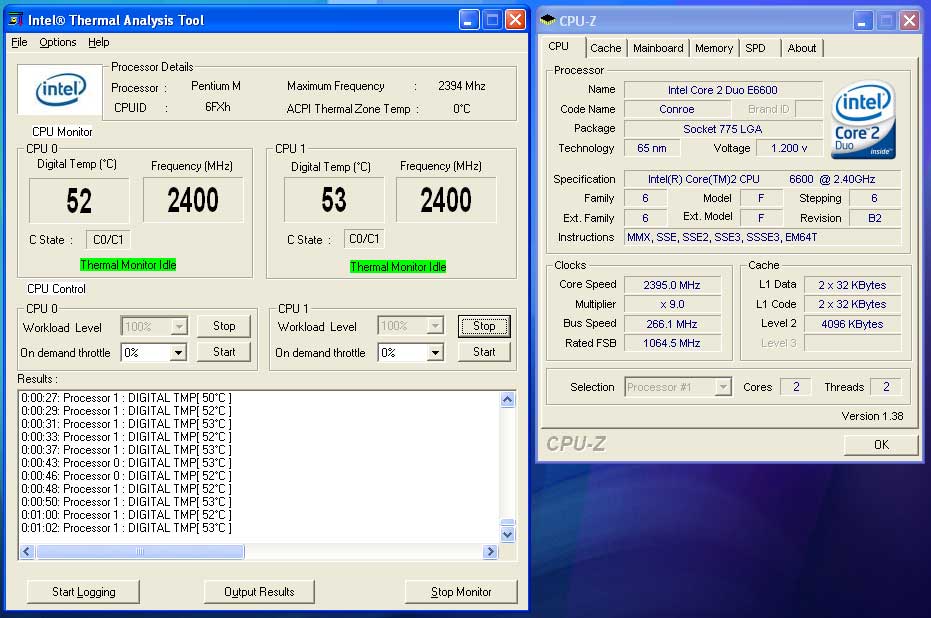Click the Results list scroll down arrow
The width and height of the screenshot is (931, 618).
(x=507, y=534)
